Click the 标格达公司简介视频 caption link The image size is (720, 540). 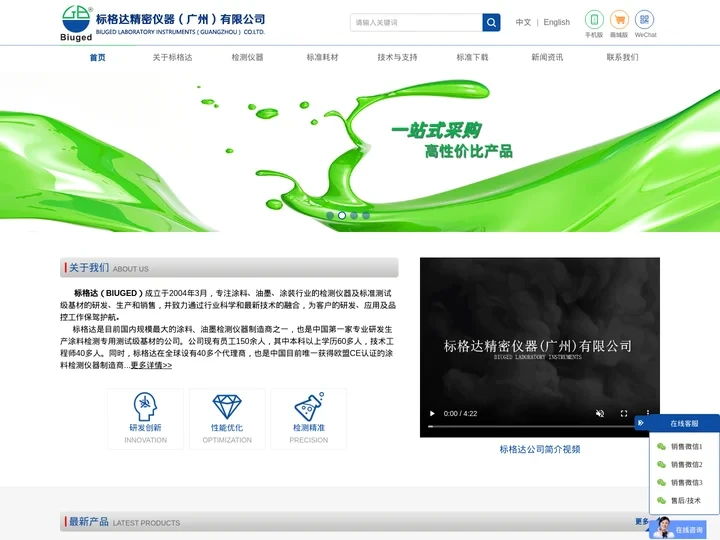tap(540, 449)
